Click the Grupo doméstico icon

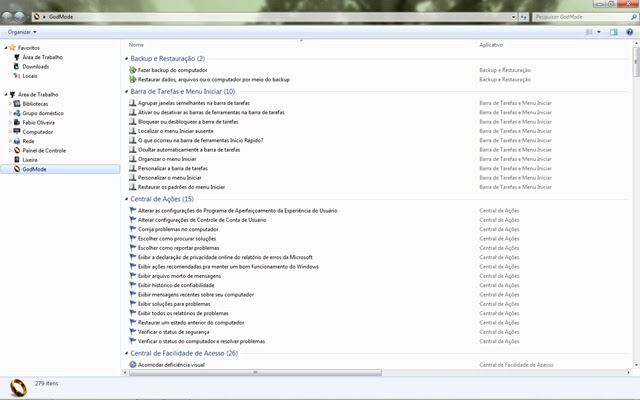17,113
